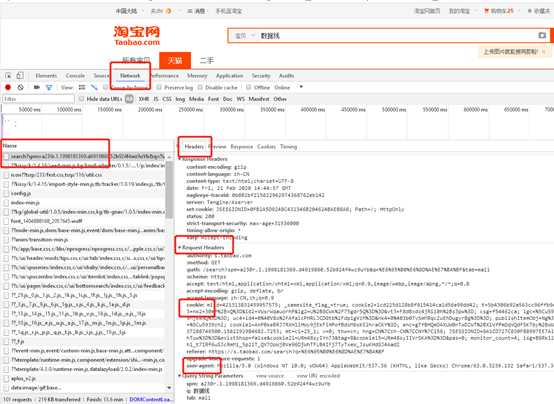Filter requests by Manifest type
The height and width of the screenshot is (404, 554).
pyautogui.click(x=259, y=99)
